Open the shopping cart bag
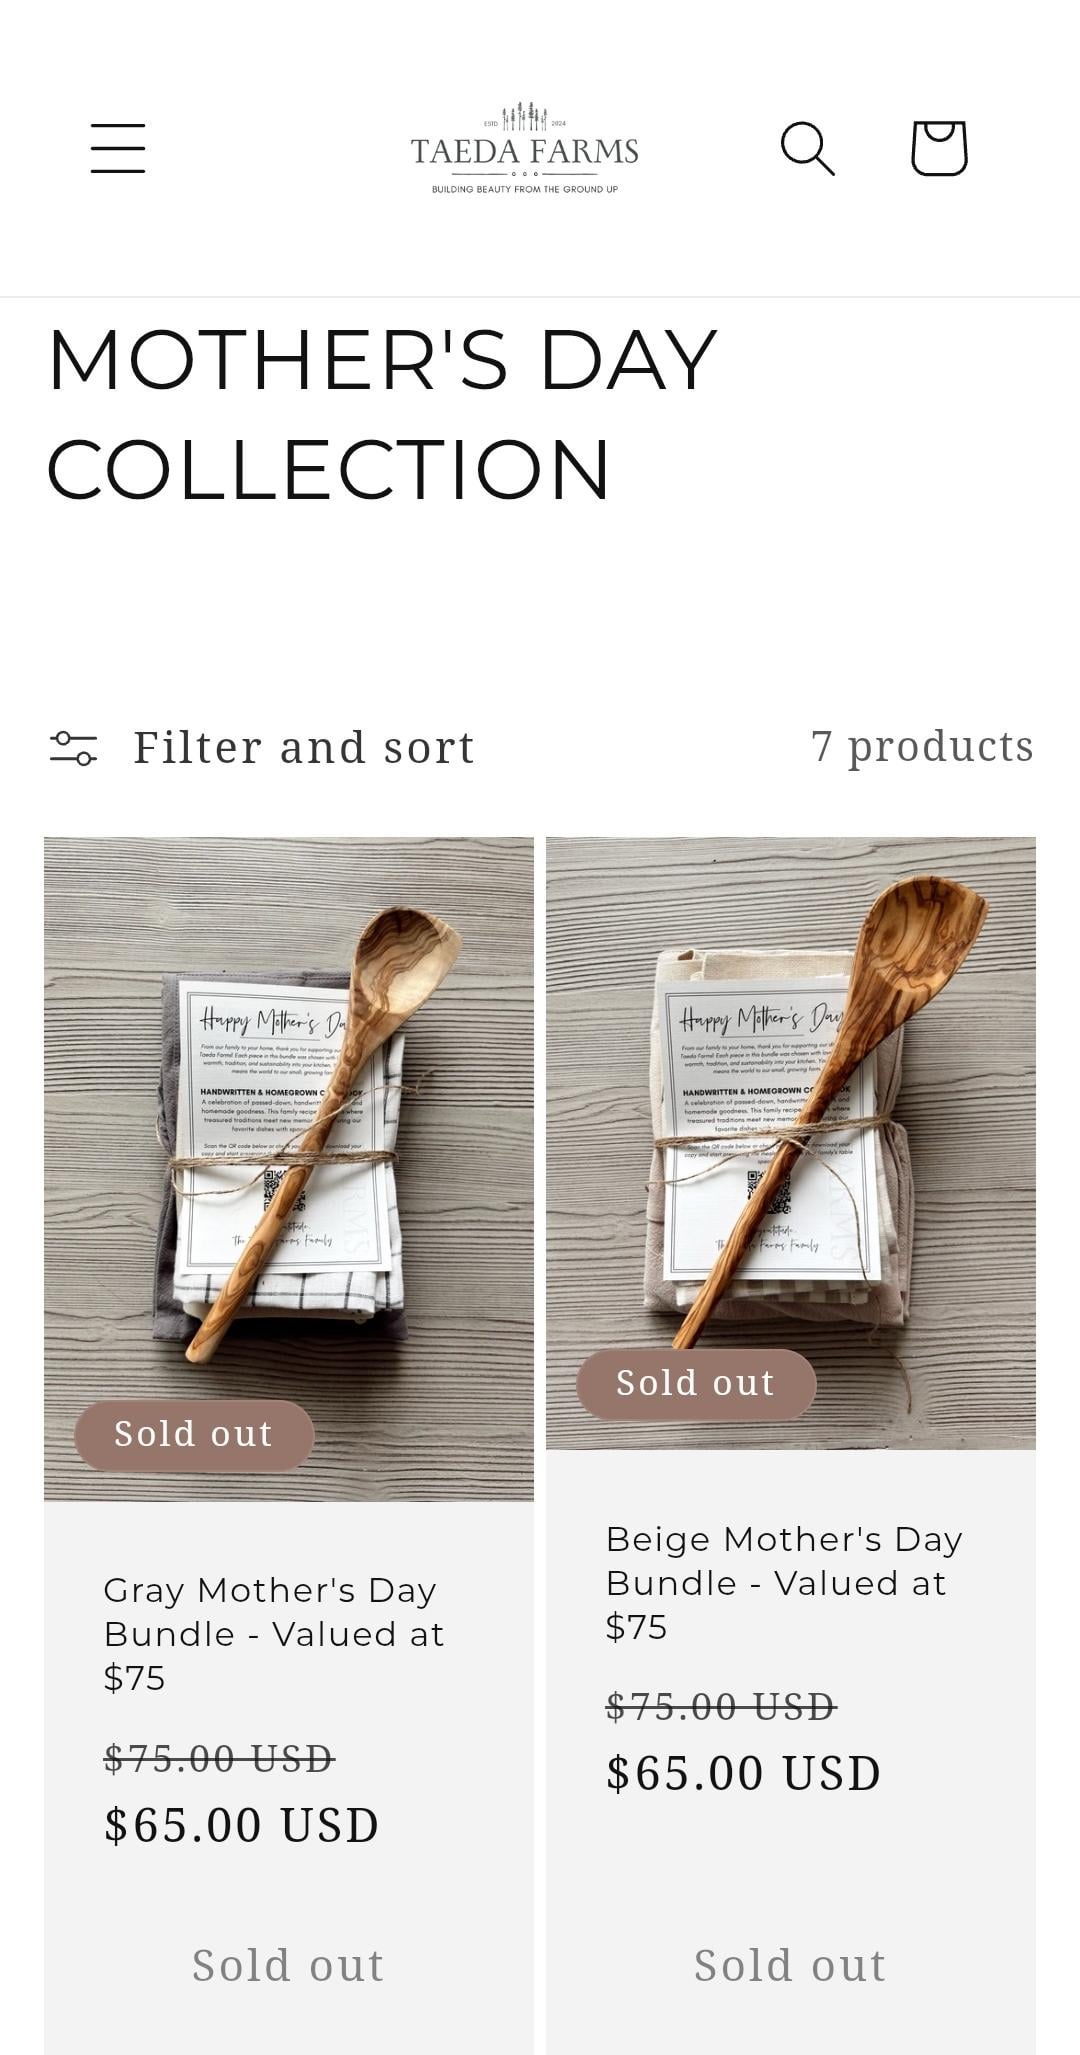Viewport: 1080px width, 2055px height. (939, 148)
